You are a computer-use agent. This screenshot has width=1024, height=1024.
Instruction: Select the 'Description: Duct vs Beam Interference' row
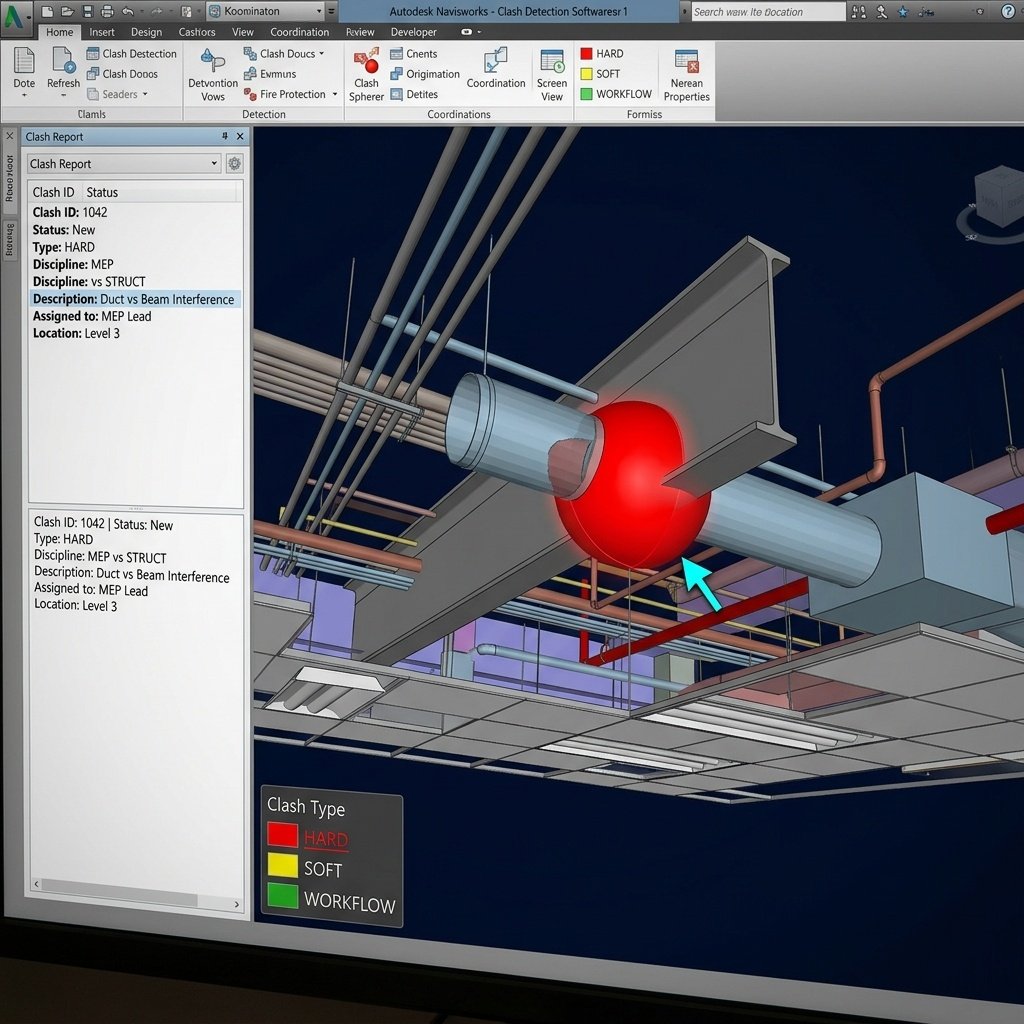(x=135, y=299)
